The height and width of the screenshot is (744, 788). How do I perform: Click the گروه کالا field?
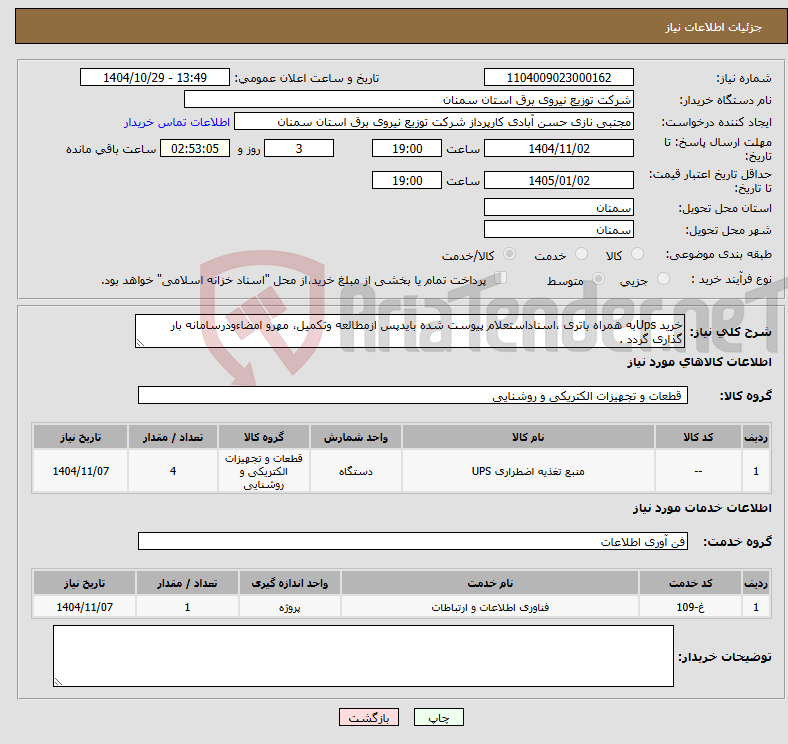[413, 395]
